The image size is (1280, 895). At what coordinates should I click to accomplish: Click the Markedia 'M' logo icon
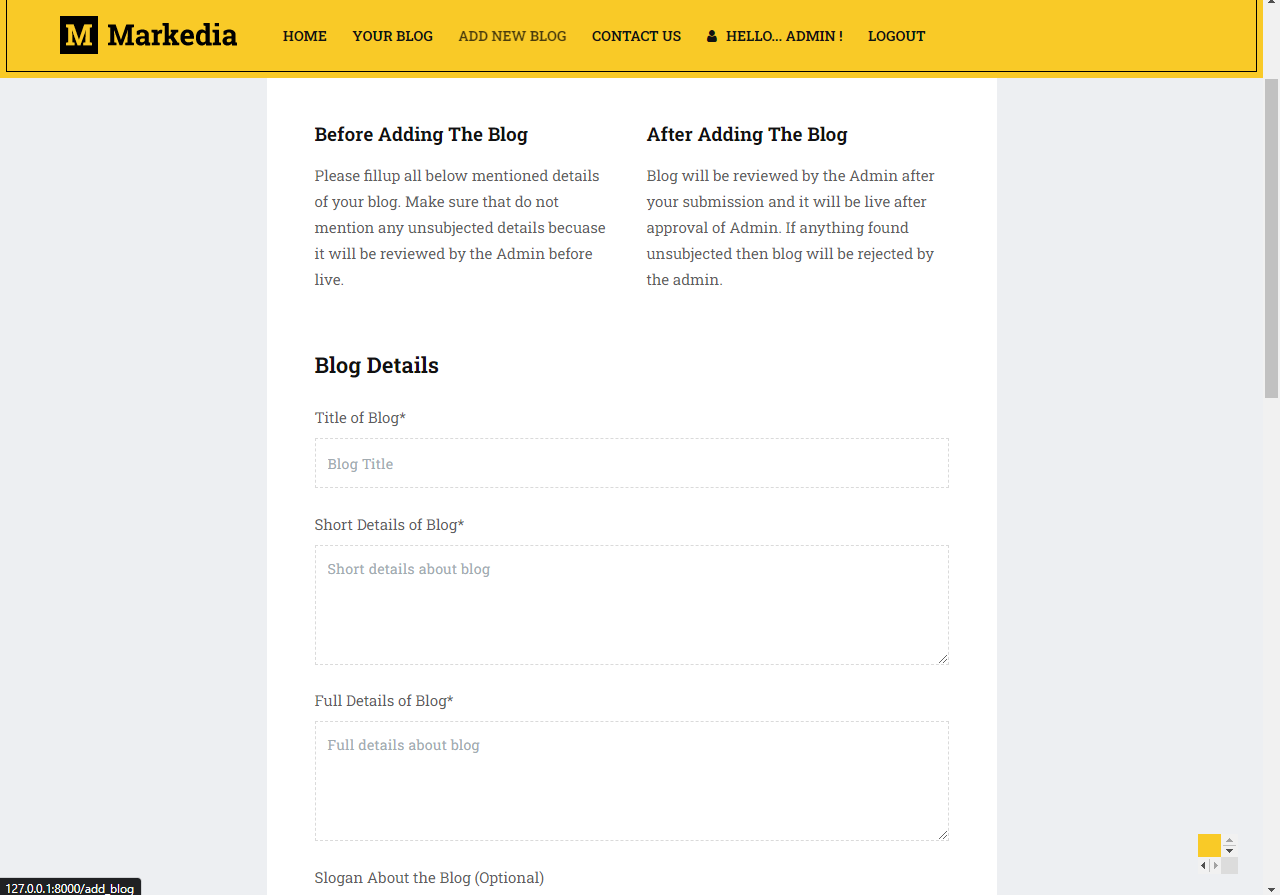[80, 36]
